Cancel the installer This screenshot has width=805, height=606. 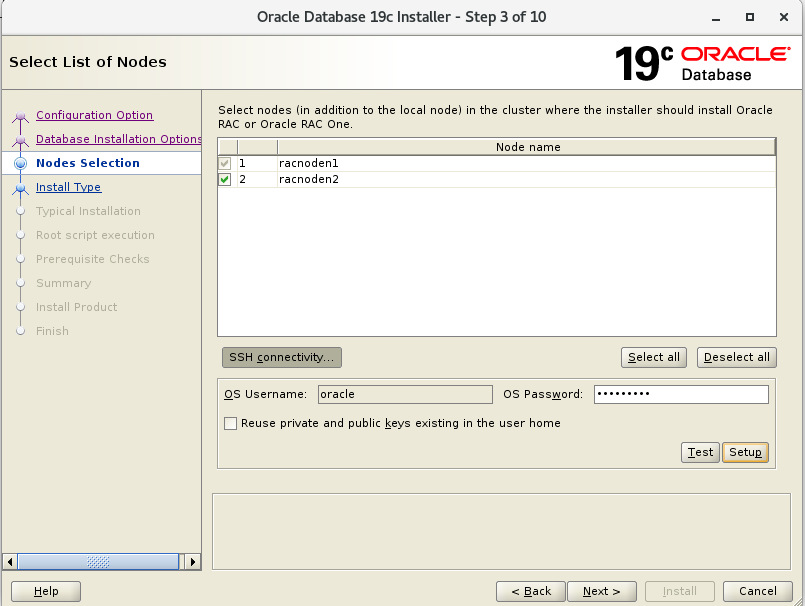(757, 592)
